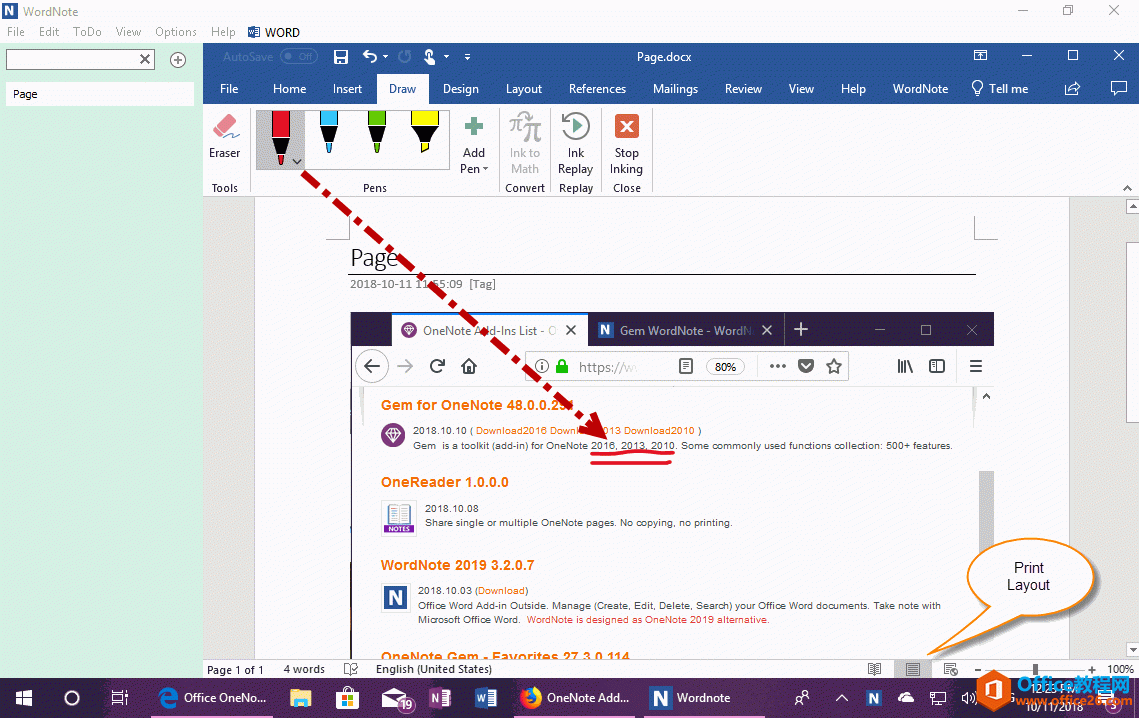Switch to the Review ribbon tab
Screen dimensions: 1139x718
[x=743, y=88]
